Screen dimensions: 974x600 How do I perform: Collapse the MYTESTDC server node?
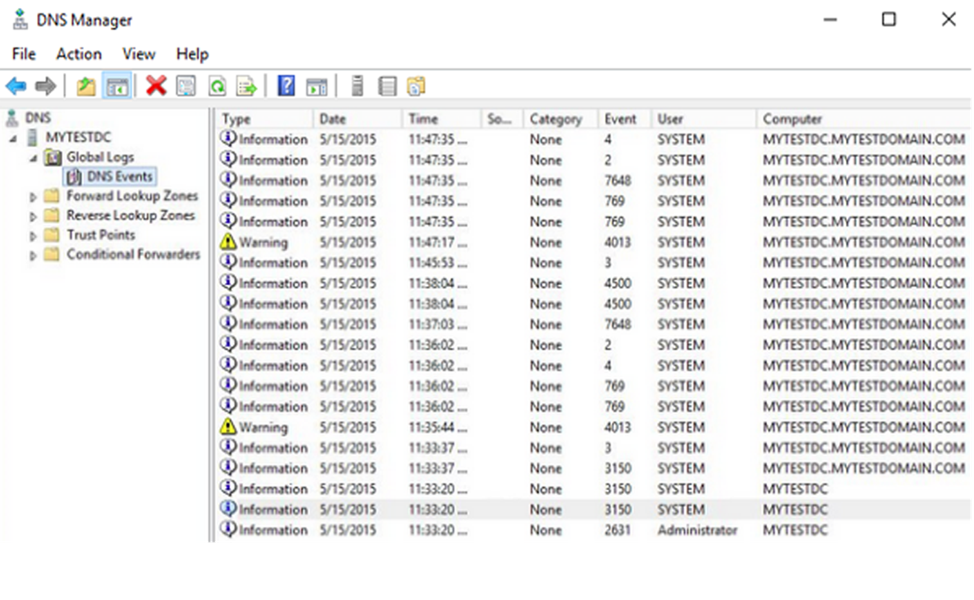point(12,139)
